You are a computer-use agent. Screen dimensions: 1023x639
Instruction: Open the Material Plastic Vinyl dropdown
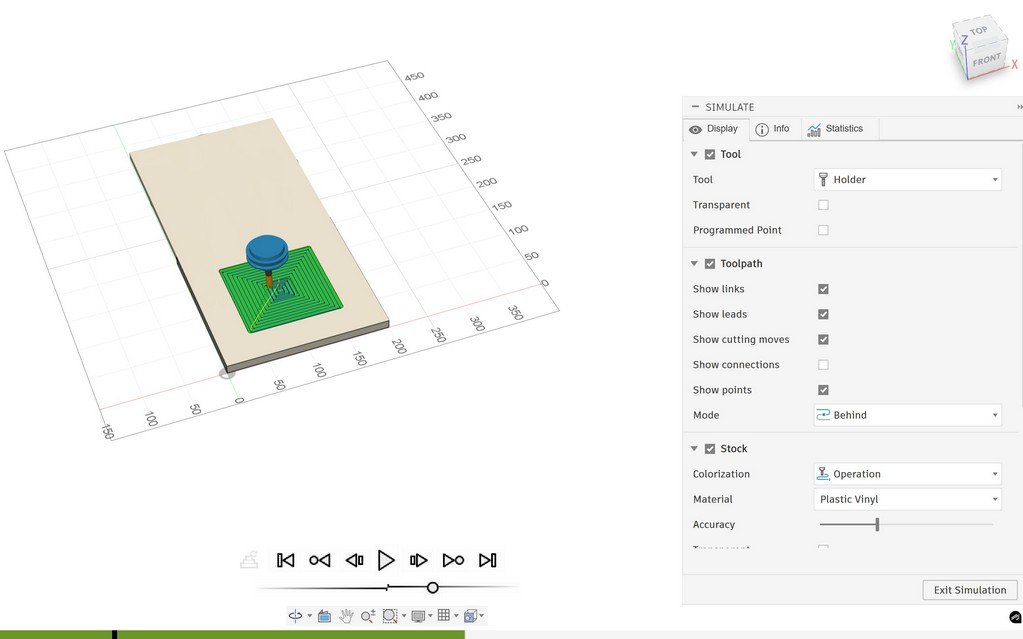tap(908, 499)
